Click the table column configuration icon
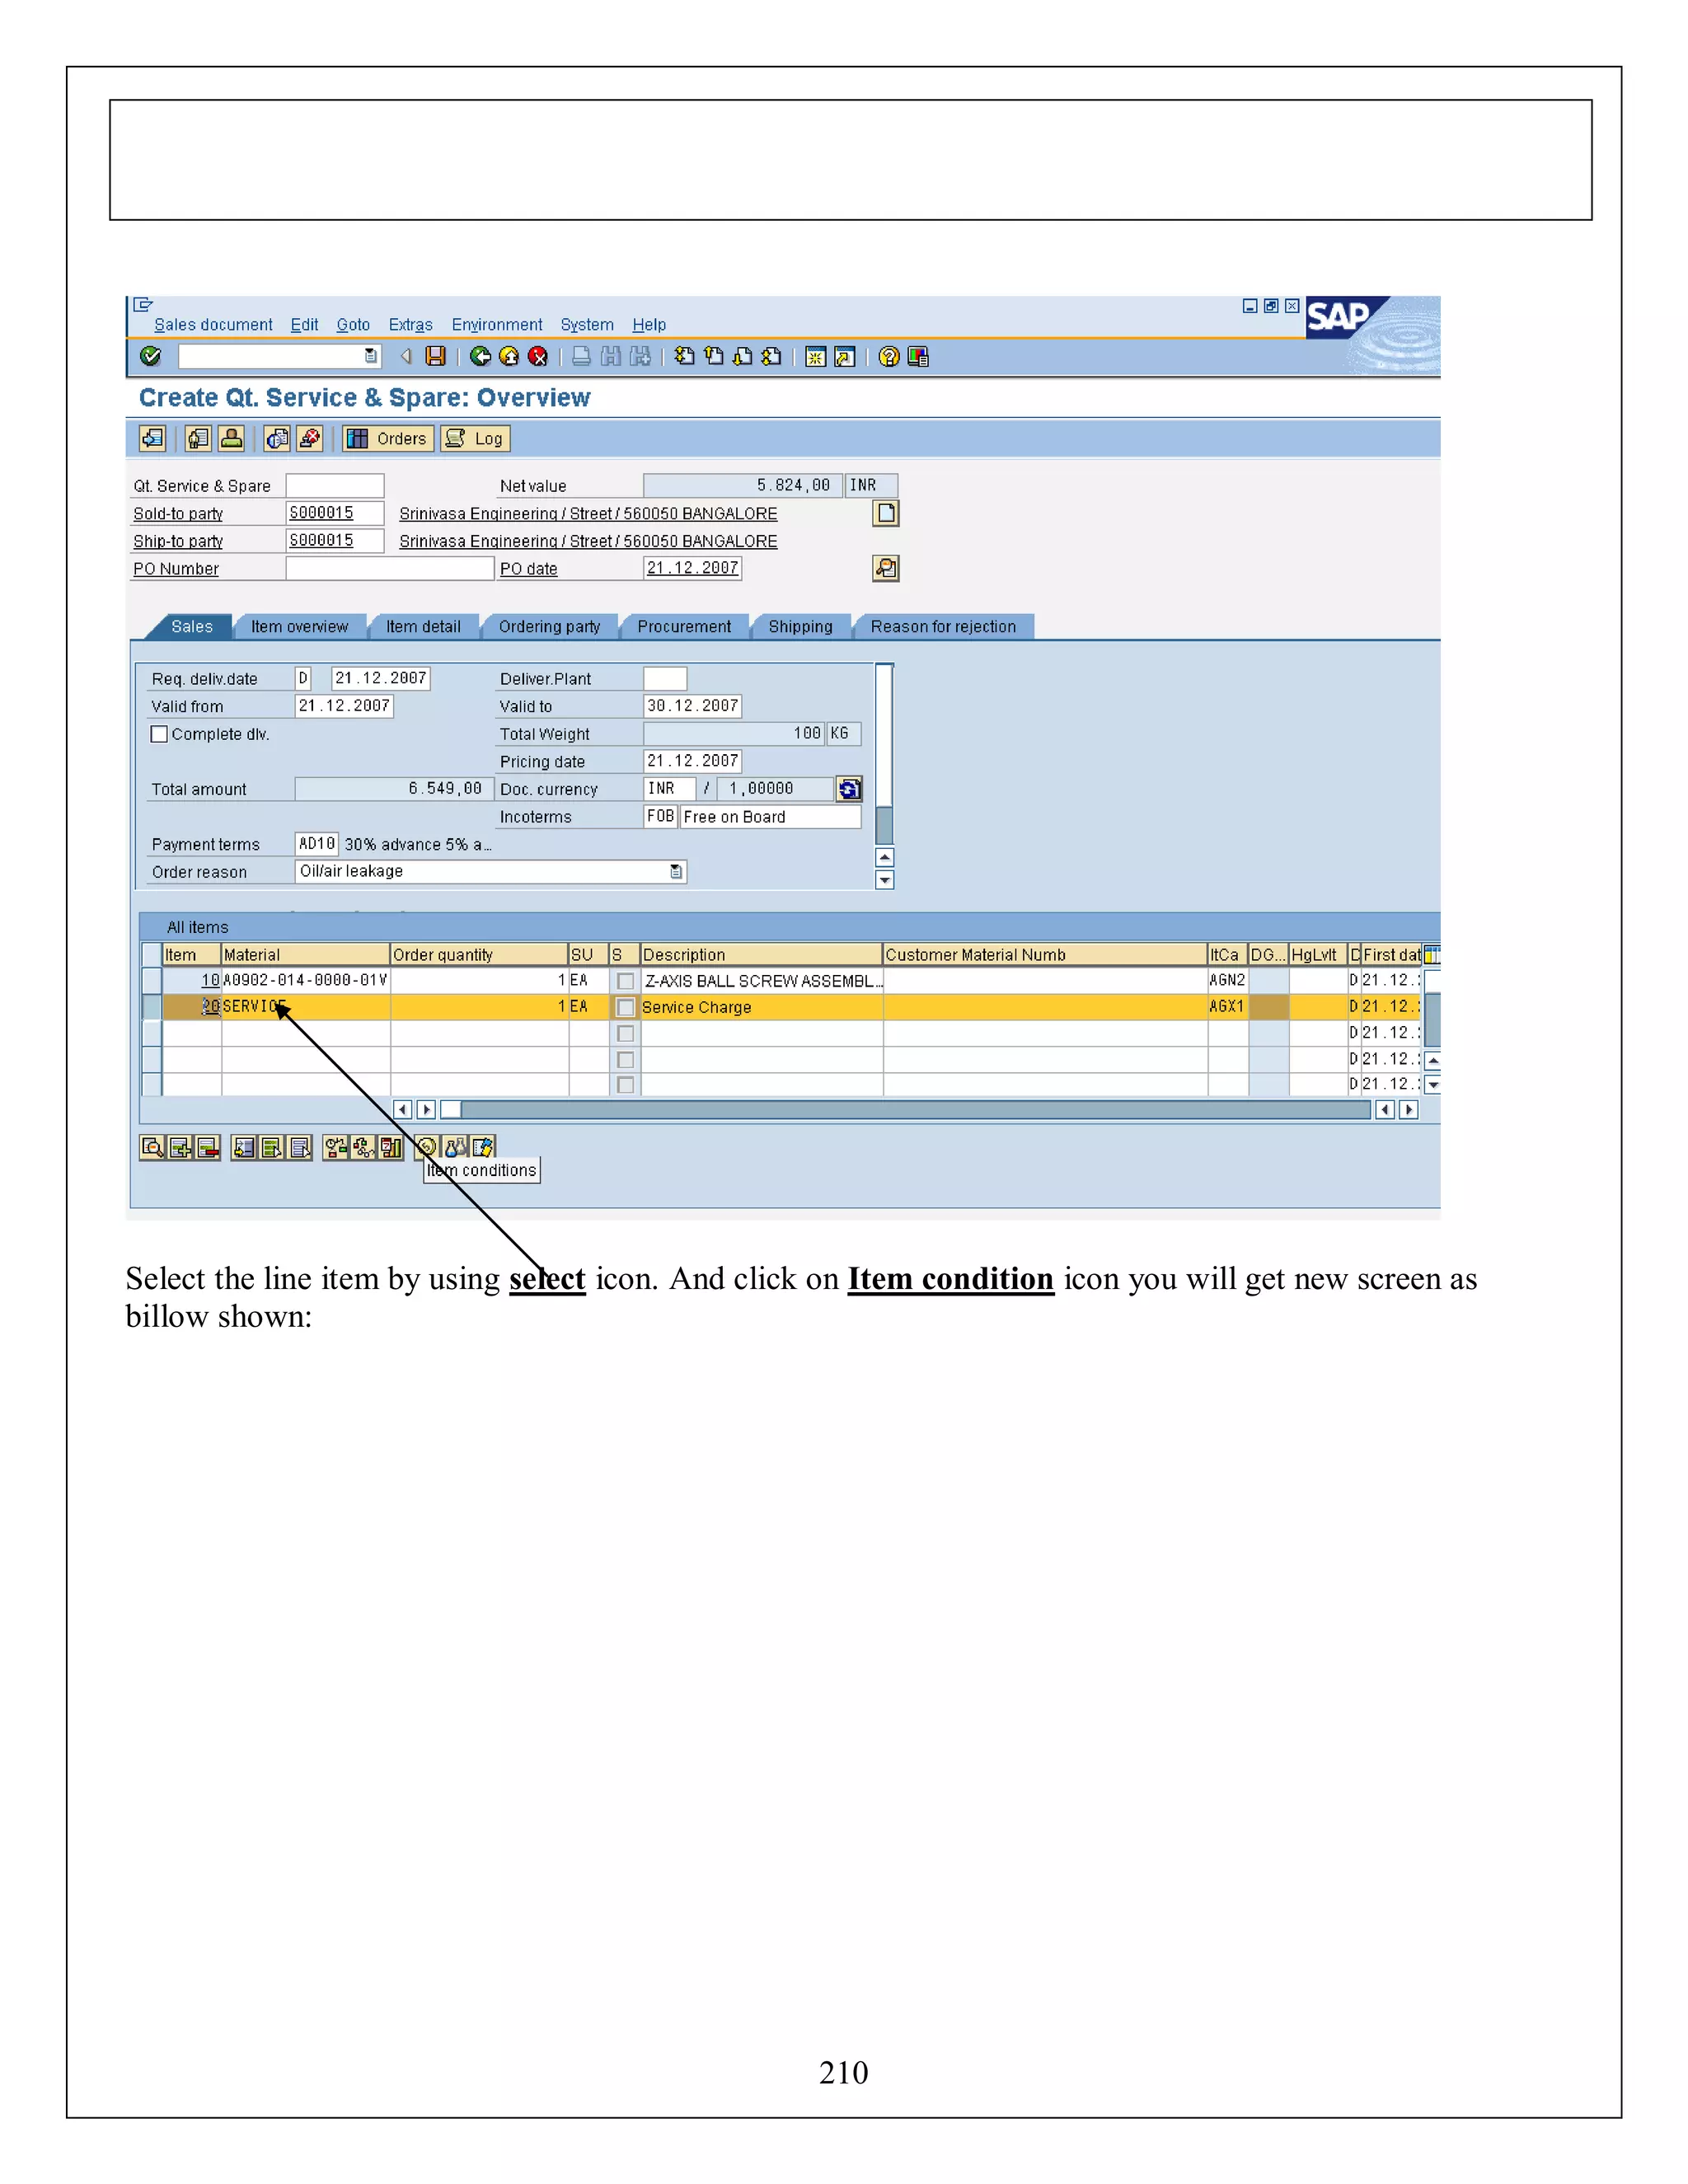1688x2184 pixels. pos(1431,954)
